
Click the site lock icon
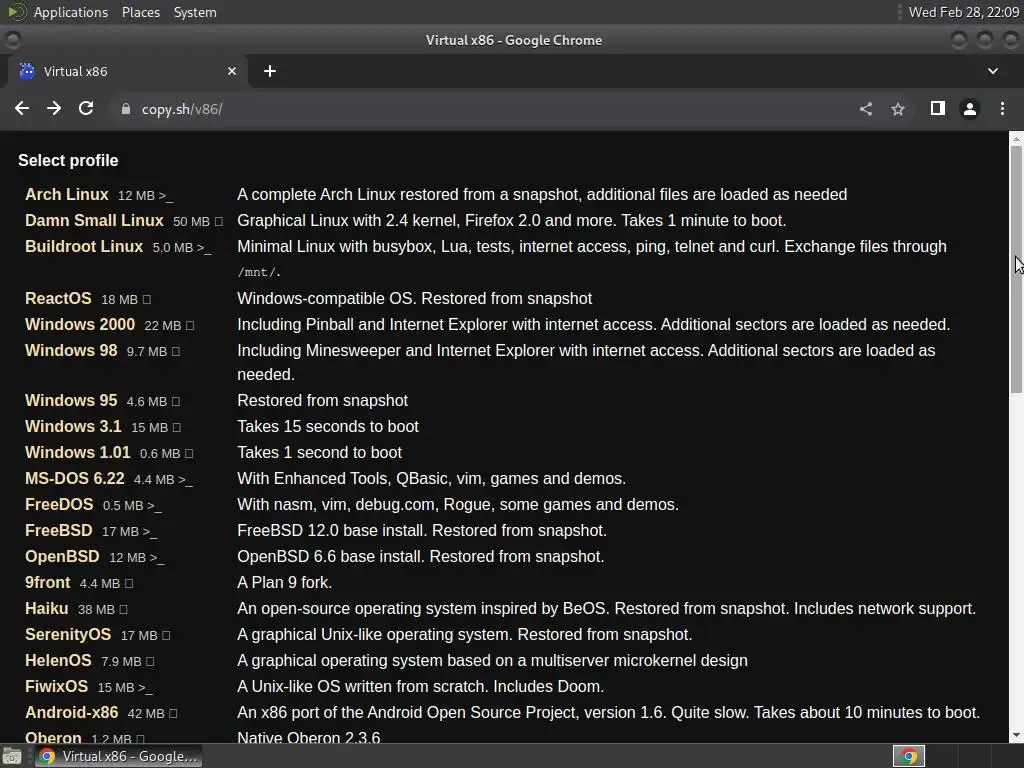pyautogui.click(x=126, y=109)
